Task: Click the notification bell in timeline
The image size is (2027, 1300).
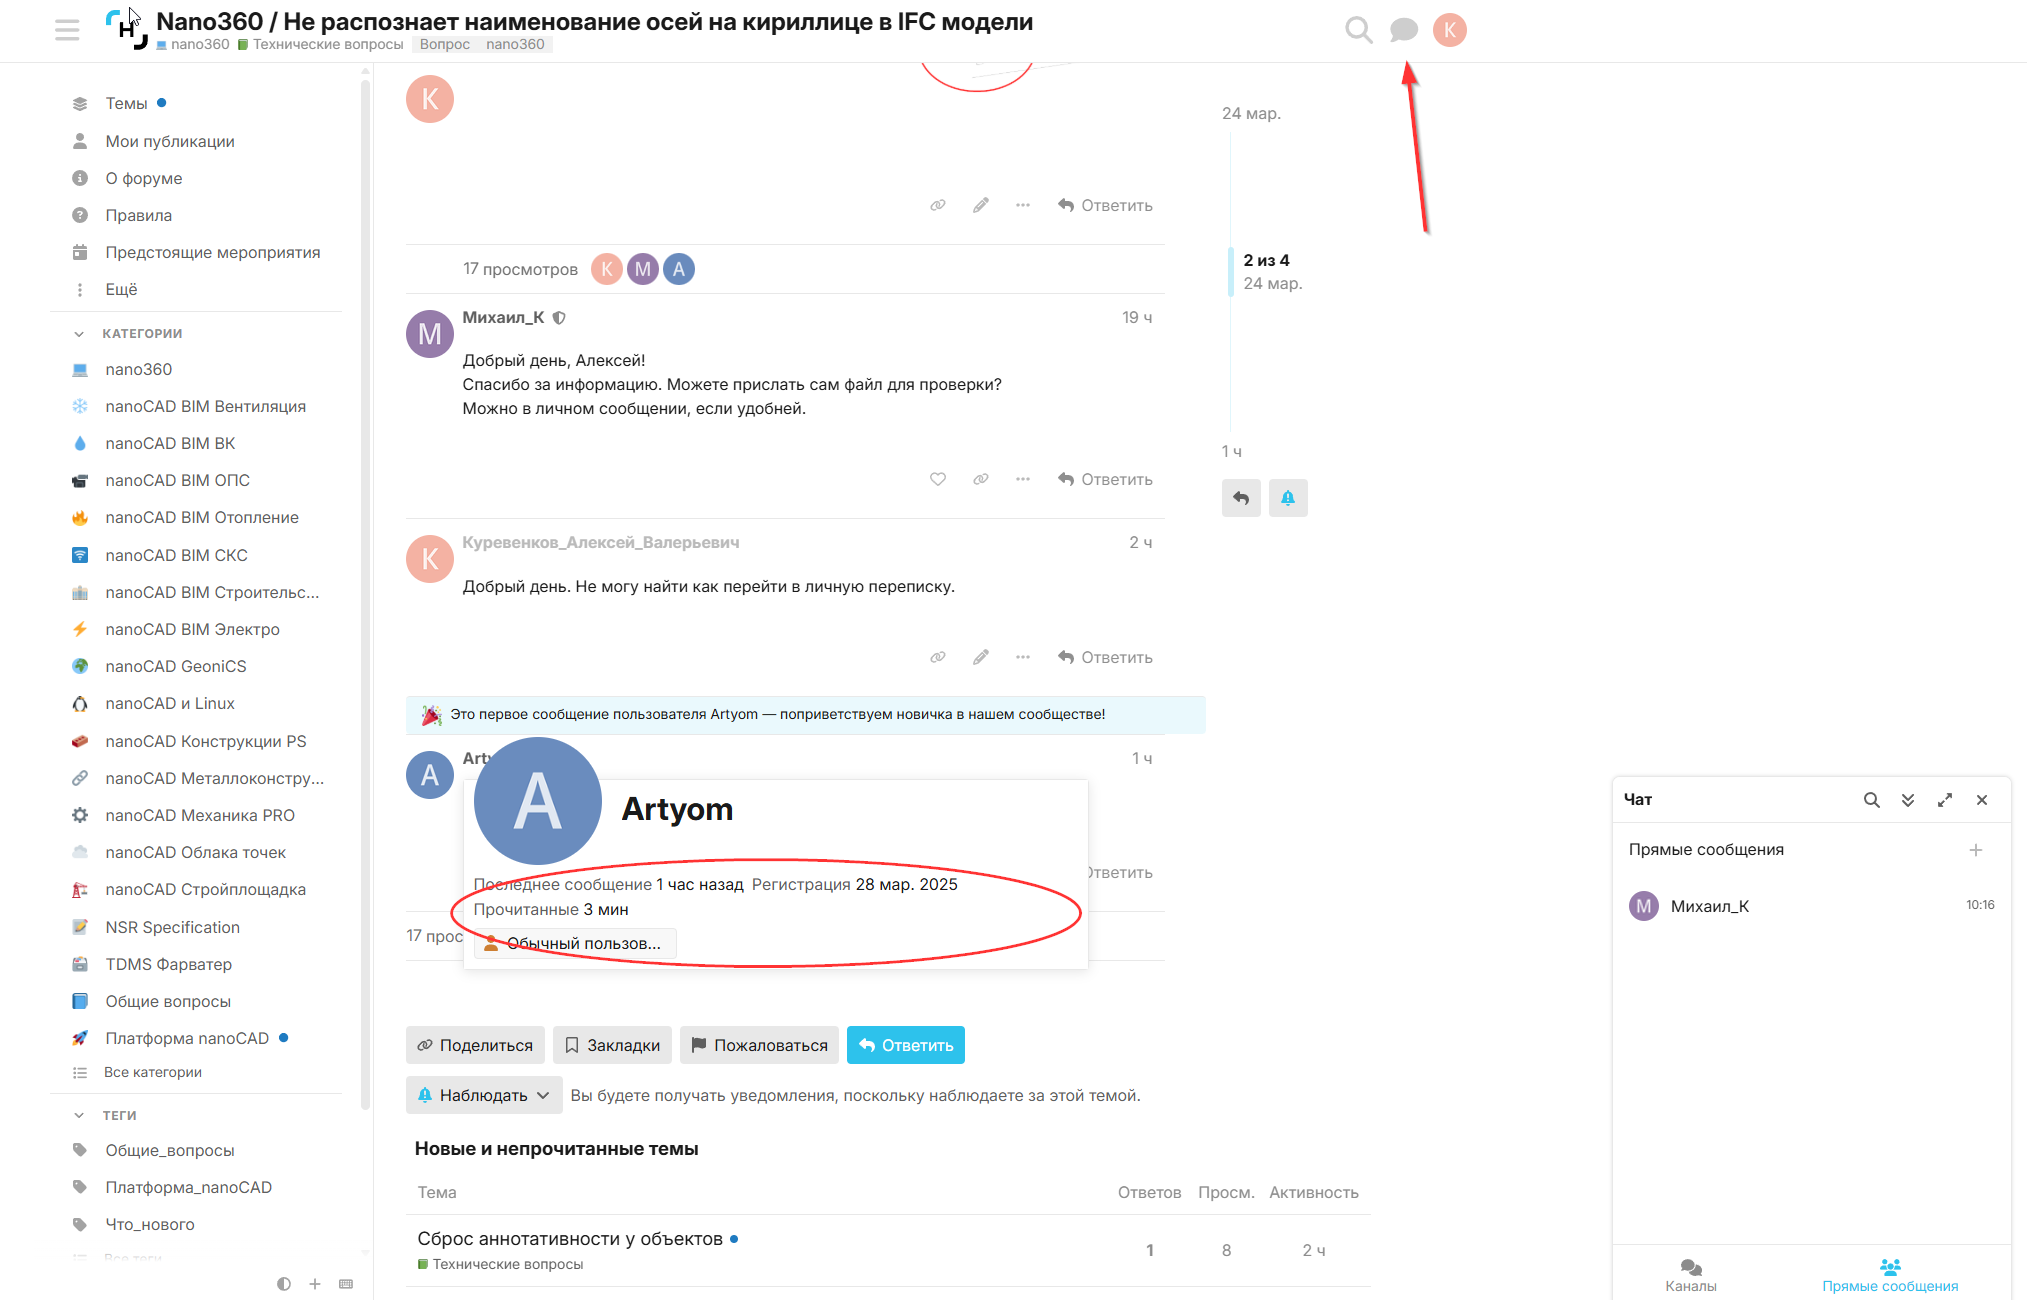Action: [x=1288, y=498]
